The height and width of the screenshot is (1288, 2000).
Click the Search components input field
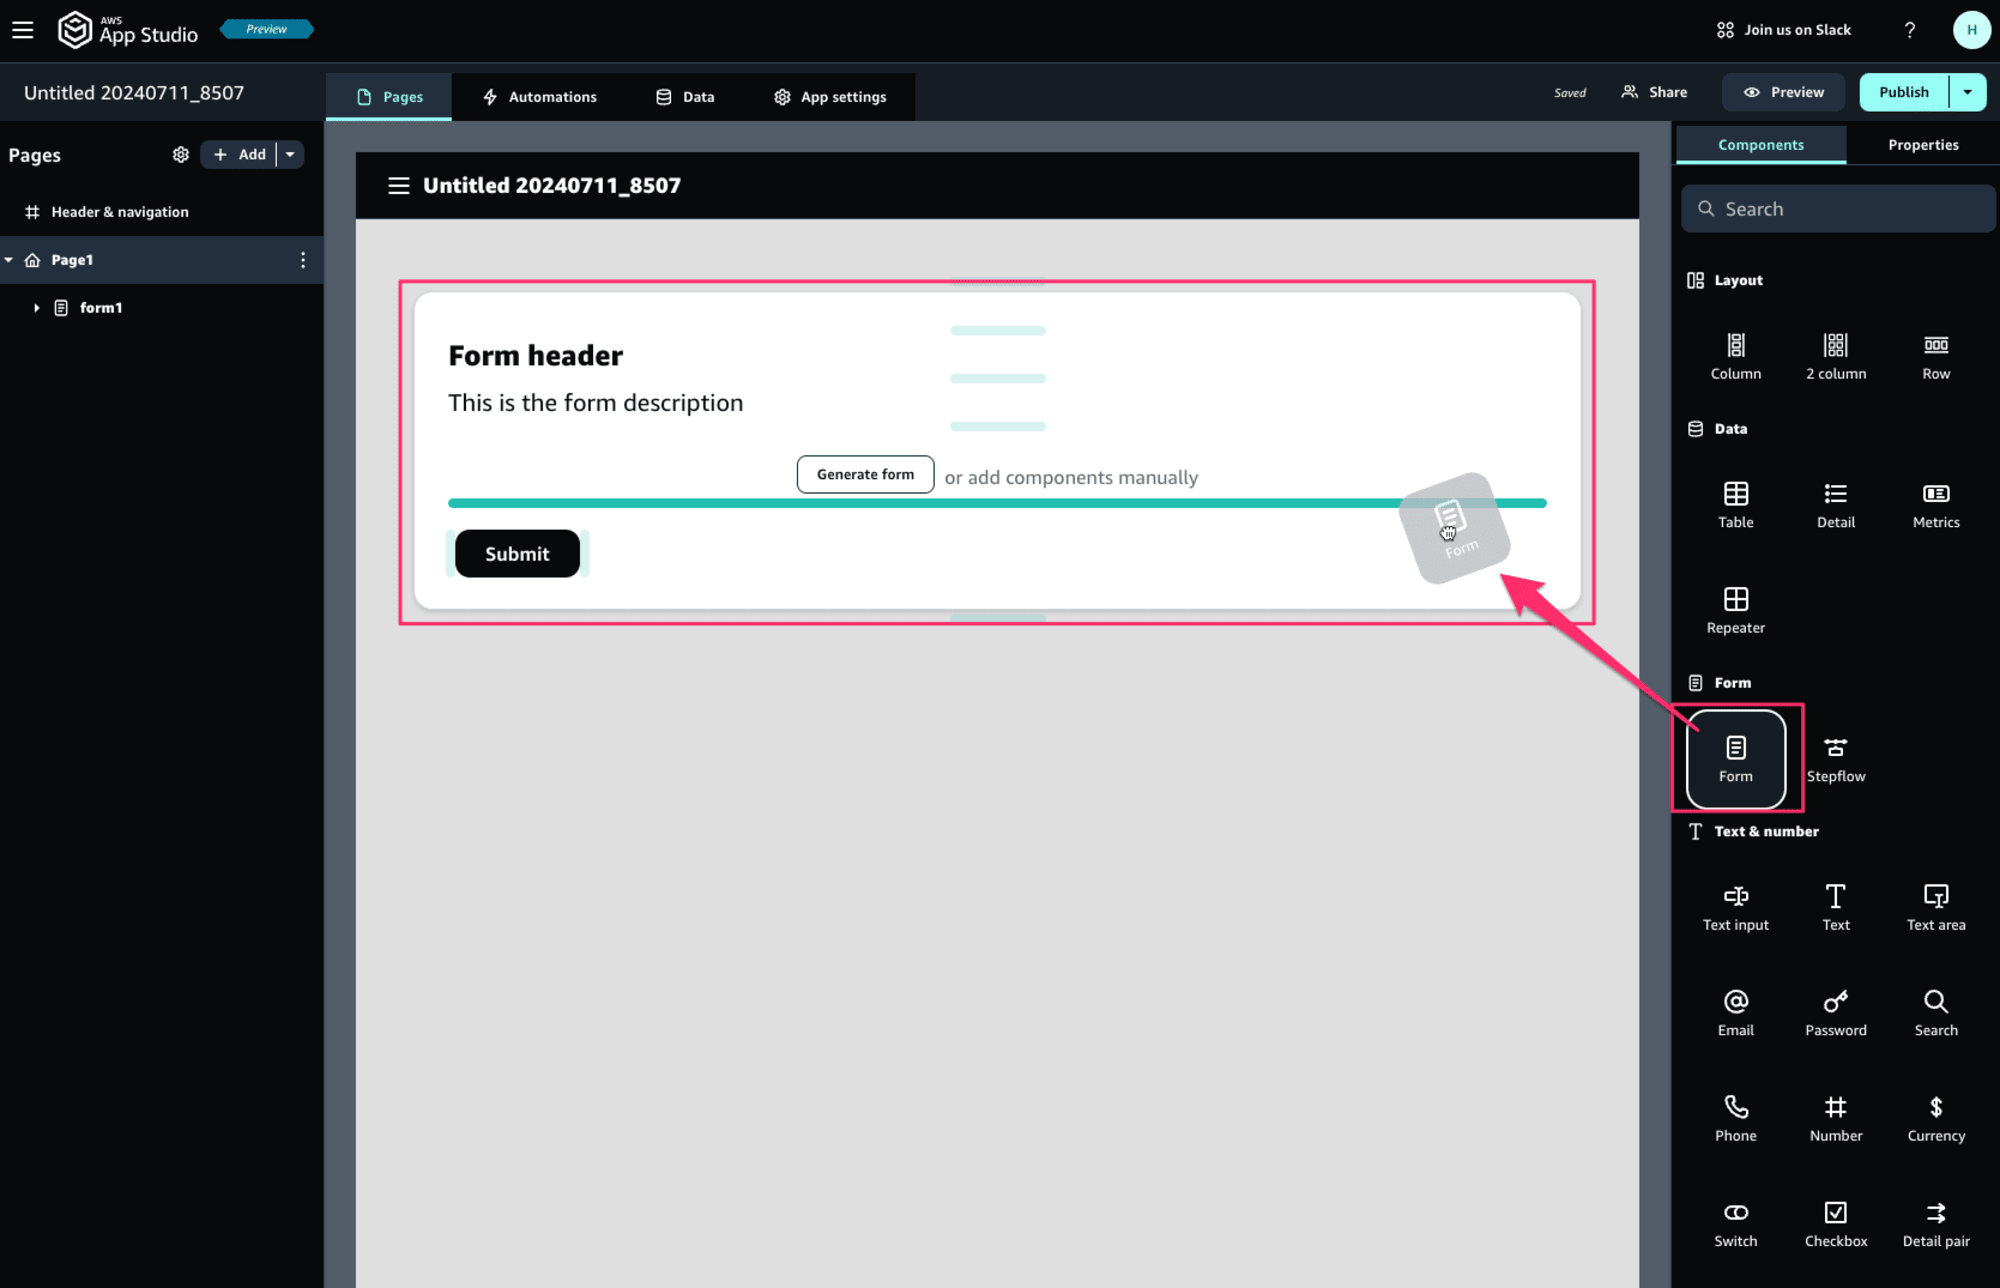[1837, 208]
